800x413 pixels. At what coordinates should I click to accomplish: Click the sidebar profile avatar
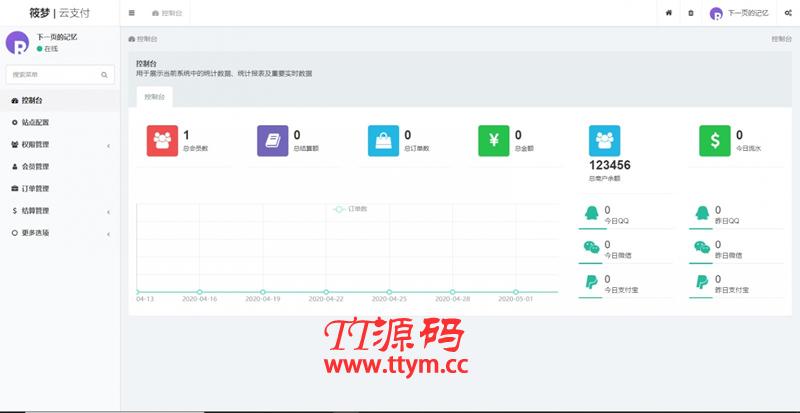tap(17, 42)
